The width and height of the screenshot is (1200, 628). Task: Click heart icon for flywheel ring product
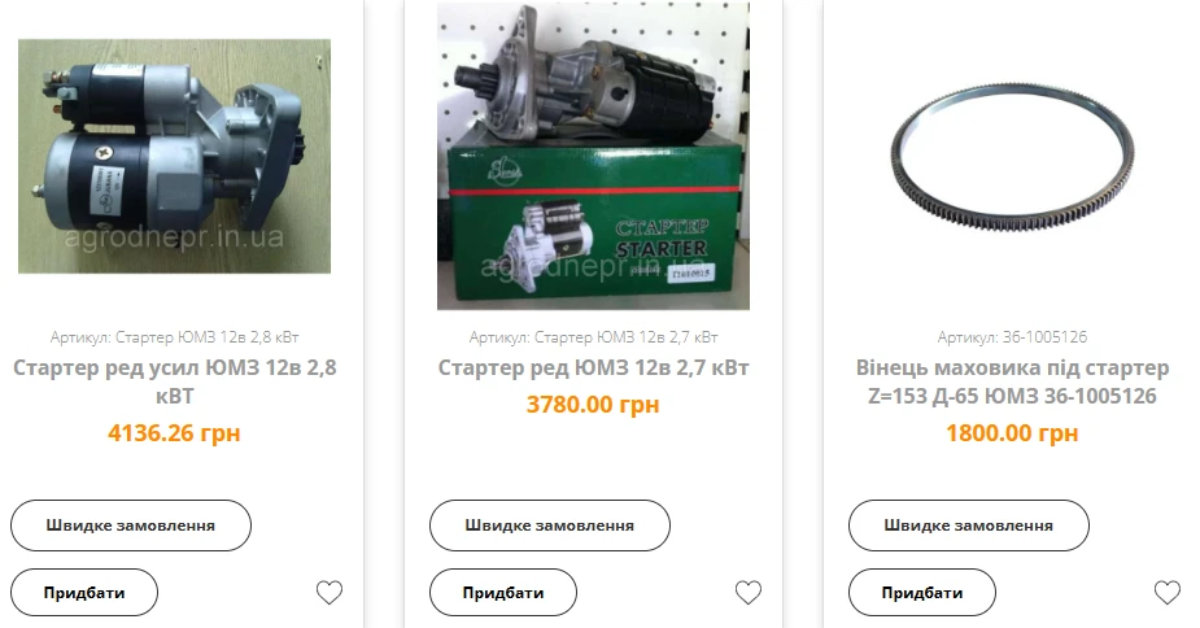(x=1167, y=593)
